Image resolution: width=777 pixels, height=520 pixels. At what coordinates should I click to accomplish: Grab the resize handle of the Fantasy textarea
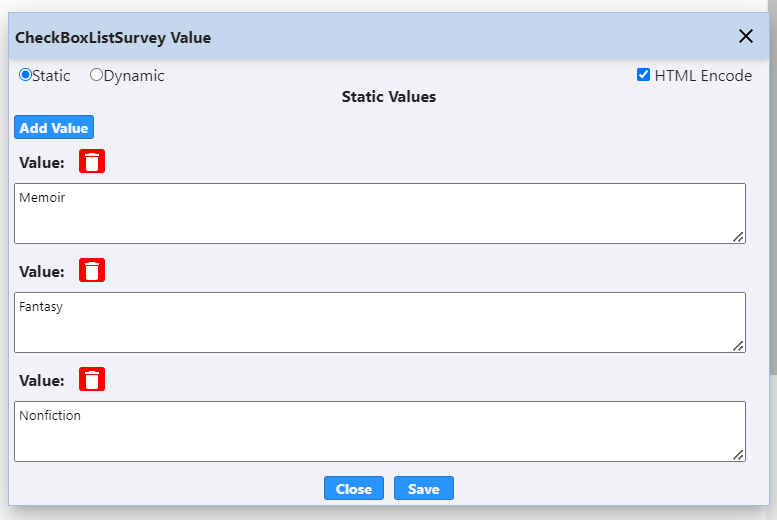[x=738, y=346]
